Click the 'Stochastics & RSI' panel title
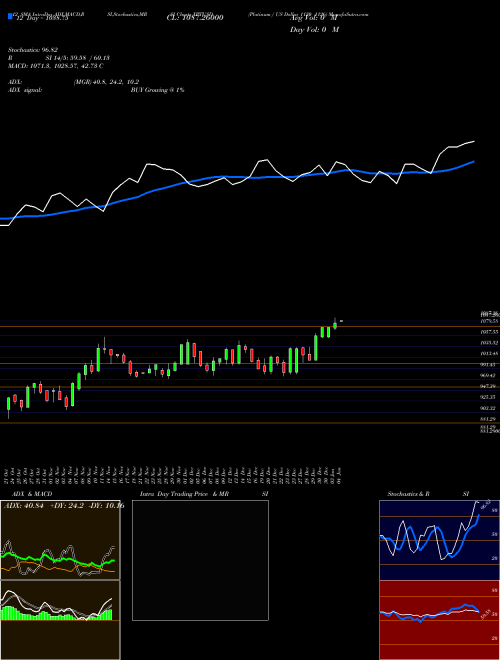The image size is (500, 660). click(x=428, y=494)
